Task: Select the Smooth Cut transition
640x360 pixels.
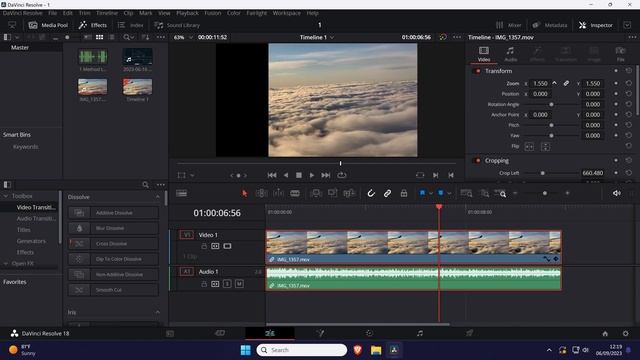Action: (113, 290)
